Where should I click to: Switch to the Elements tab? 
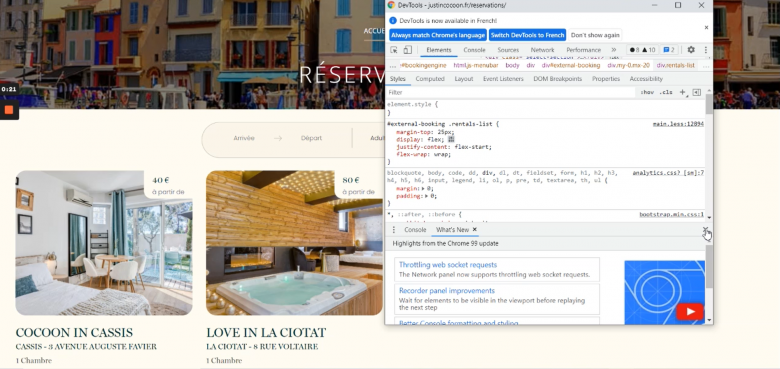tap(439, 50)
